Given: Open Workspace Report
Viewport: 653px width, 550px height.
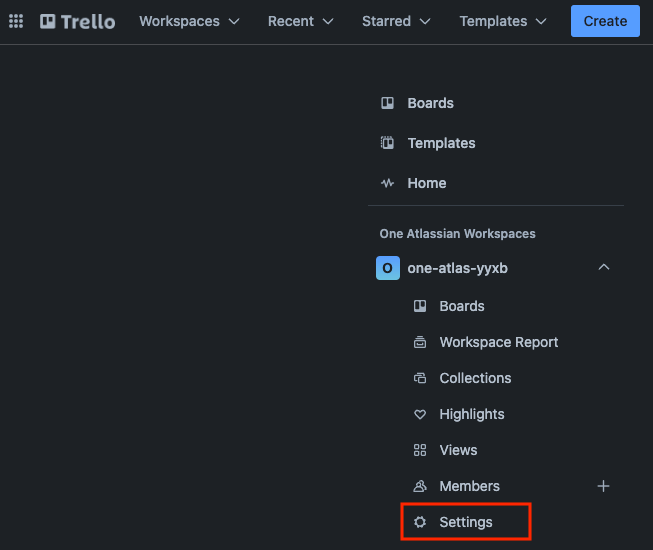Looking at the screenshot, I should click(499, 342).
